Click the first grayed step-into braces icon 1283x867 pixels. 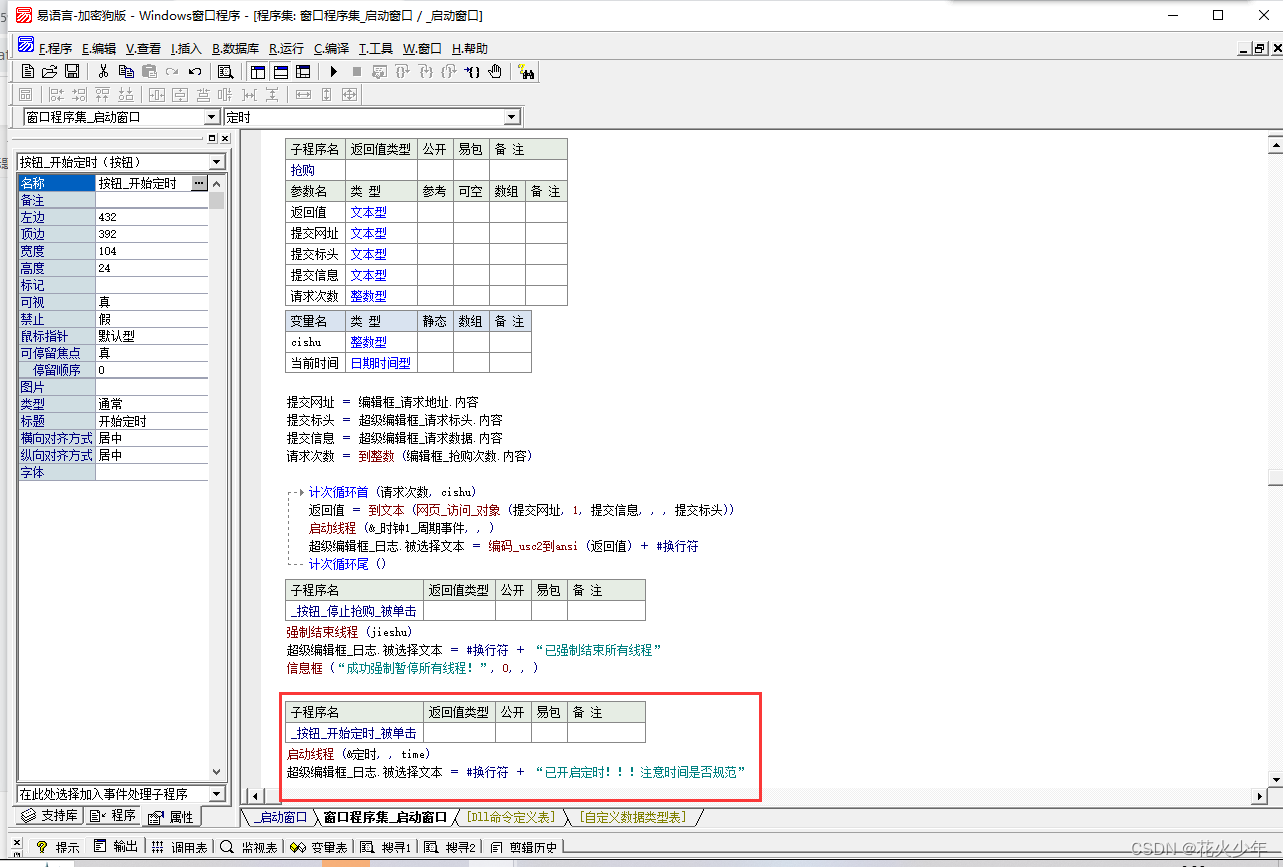[x=402, y=71]
